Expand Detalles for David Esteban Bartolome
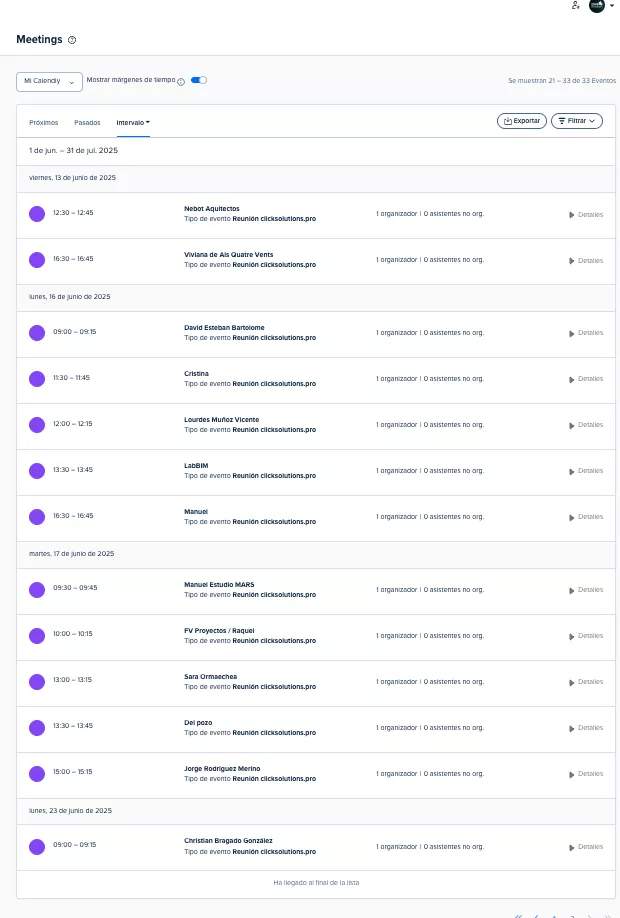The image size is (620, 918). (586, 333)
